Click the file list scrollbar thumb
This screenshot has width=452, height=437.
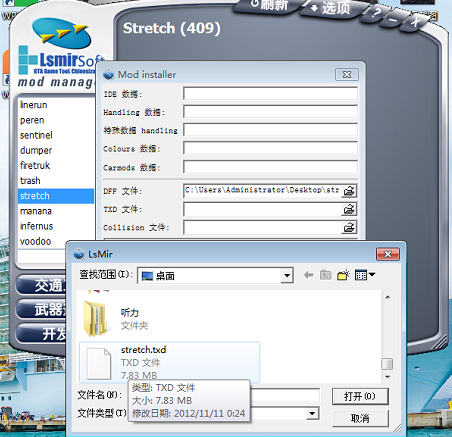[x=387, y=364]
